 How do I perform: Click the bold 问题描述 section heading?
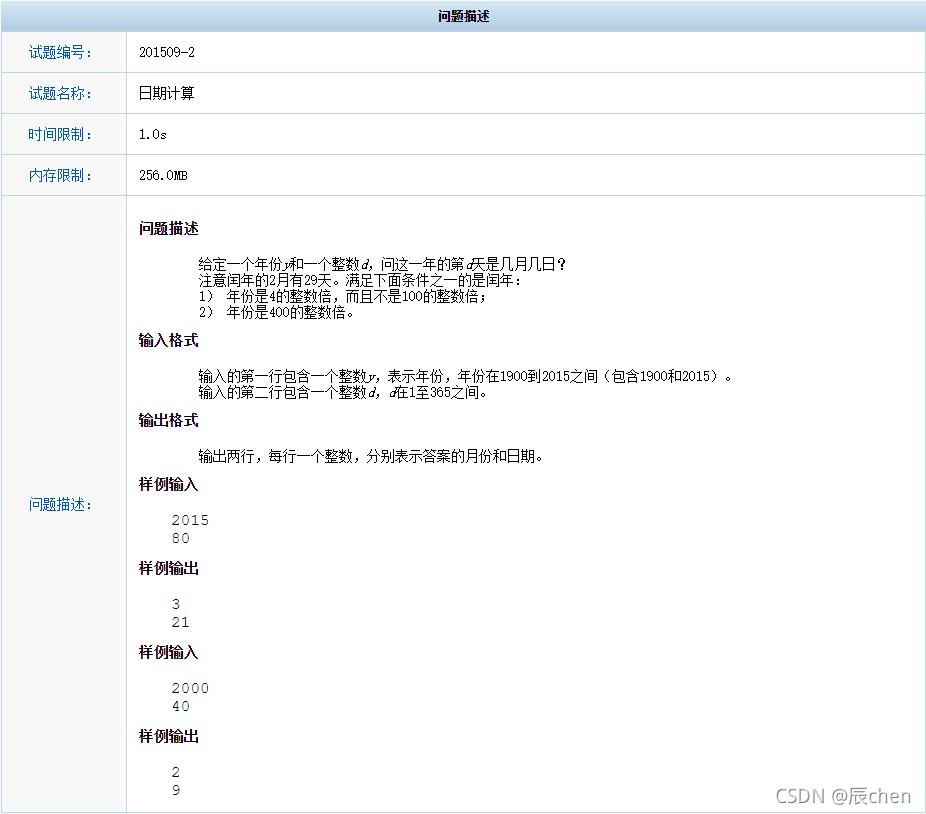pos(168,228)
